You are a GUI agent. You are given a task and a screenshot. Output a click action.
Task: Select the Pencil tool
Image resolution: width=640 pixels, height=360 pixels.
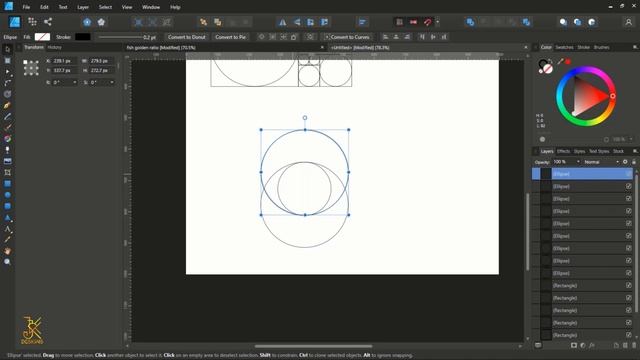[7, 117]
